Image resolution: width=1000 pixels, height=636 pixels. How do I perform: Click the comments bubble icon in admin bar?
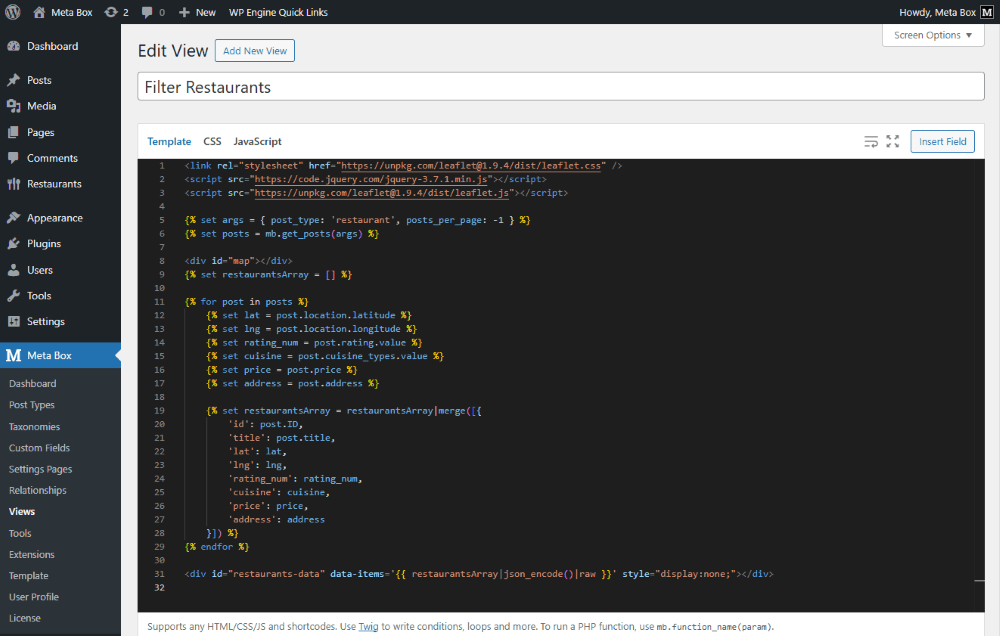tap(148, 12)
